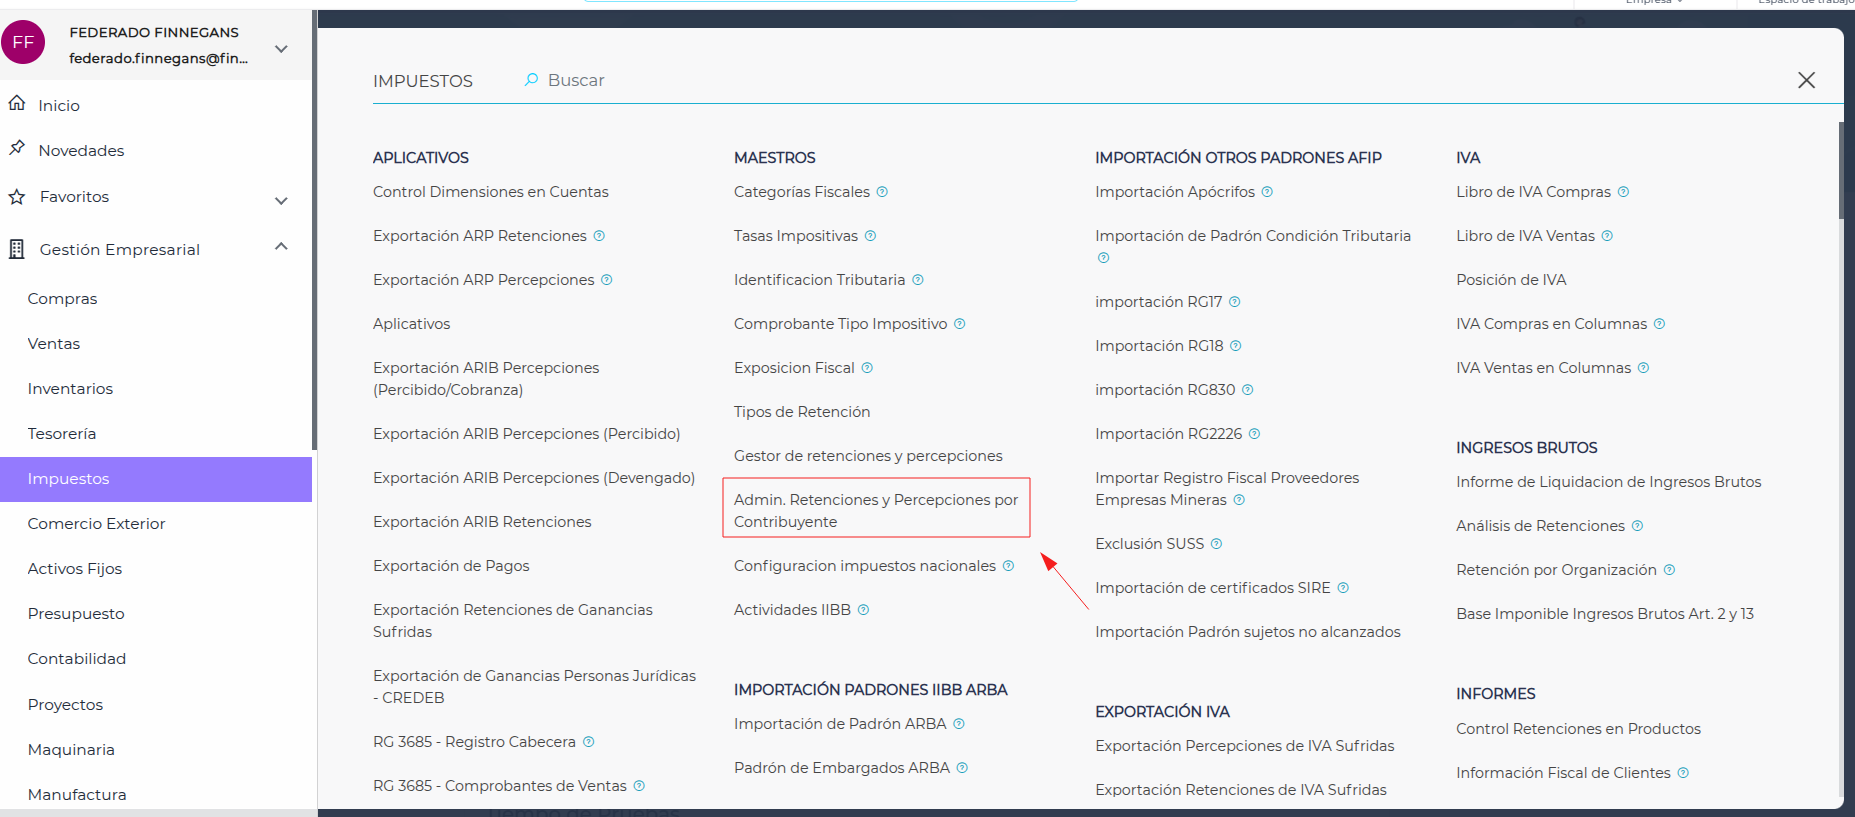Viewport: 1855px width, 817px height.
Task: Click the FF user avatar
Action: (23, 43)
